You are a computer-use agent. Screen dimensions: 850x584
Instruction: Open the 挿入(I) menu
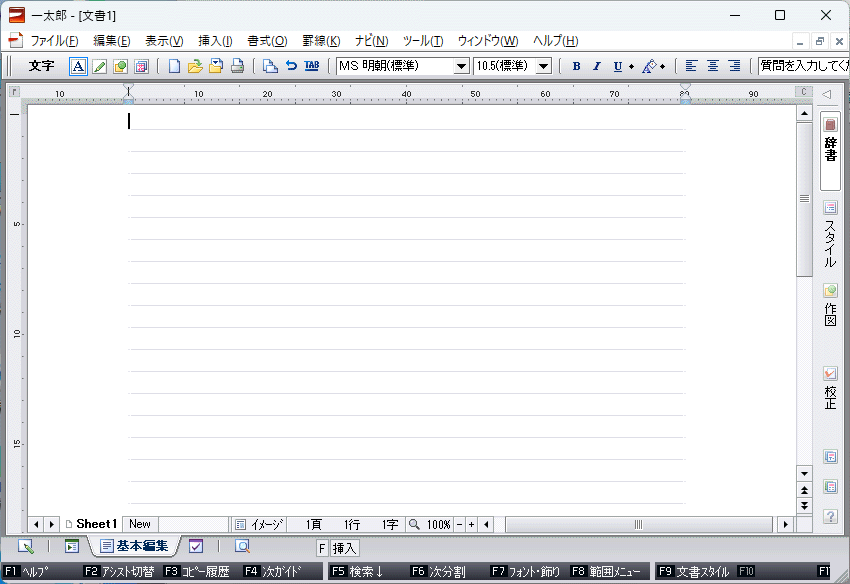(215, 41)
